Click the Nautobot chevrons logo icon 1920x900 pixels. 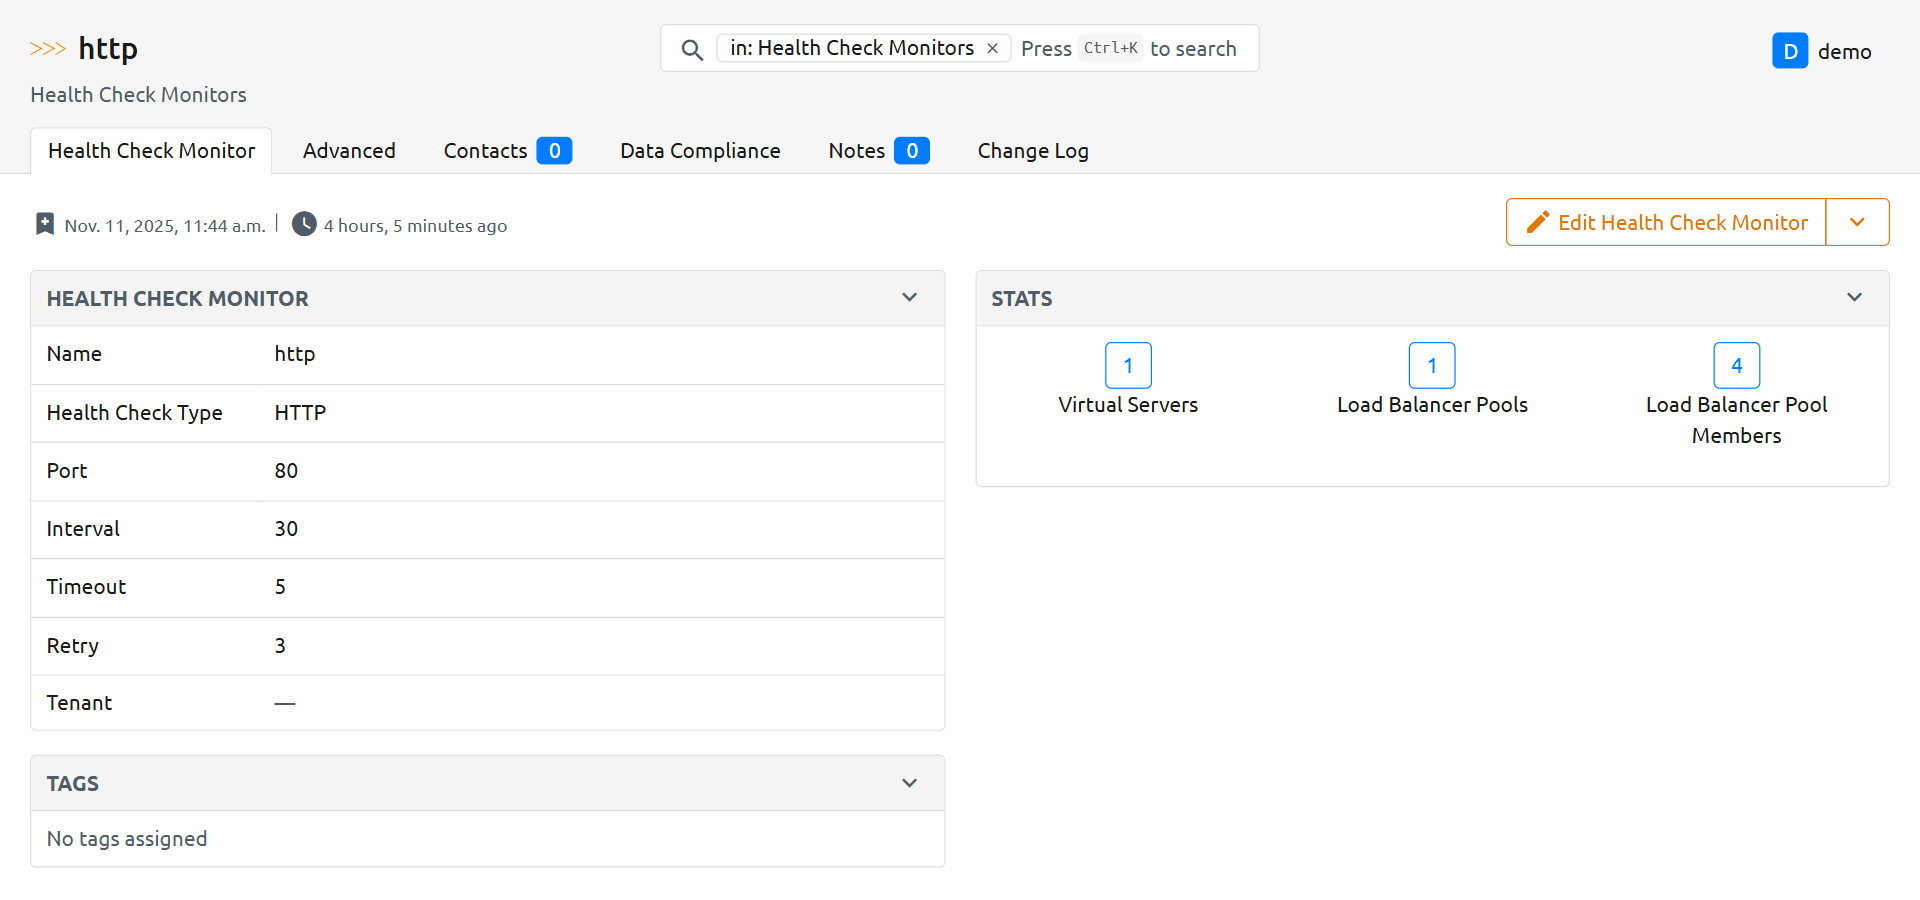47,49
